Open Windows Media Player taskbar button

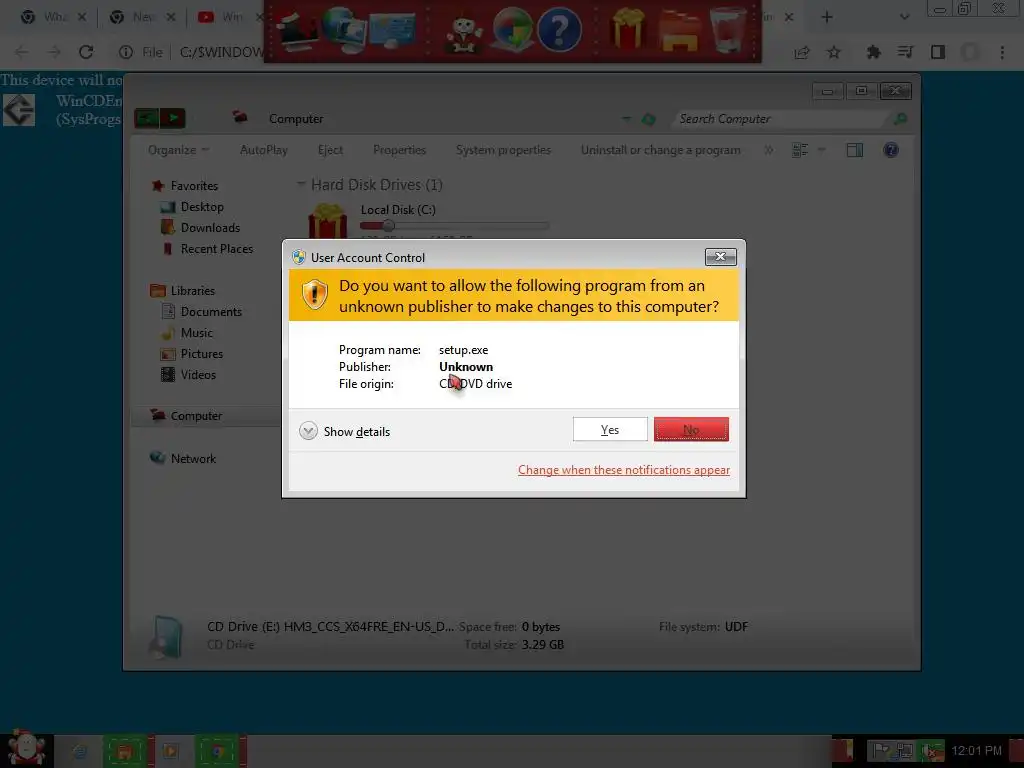170,751
